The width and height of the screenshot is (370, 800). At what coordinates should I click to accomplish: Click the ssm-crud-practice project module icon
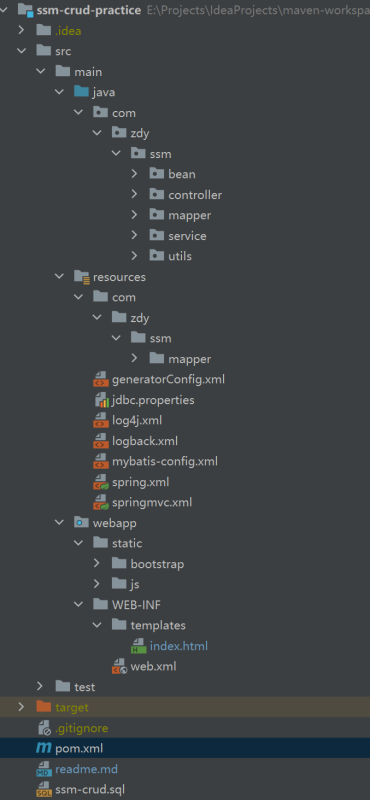coord(26,10)
